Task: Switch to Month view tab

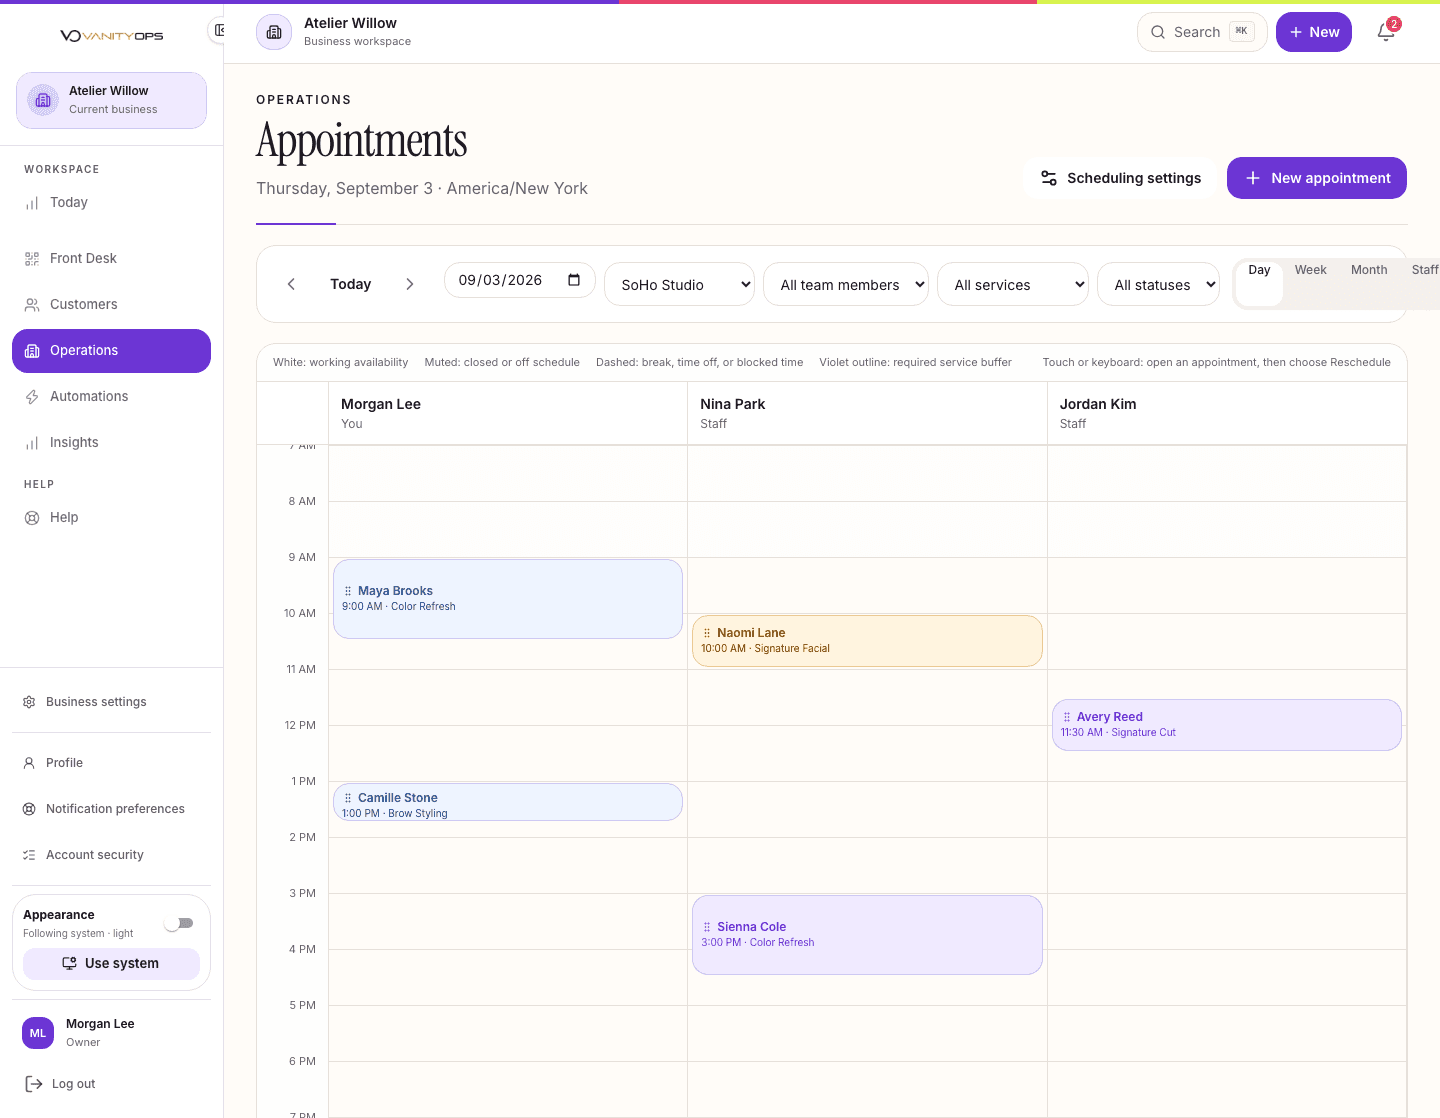Action: [1369, 270]
